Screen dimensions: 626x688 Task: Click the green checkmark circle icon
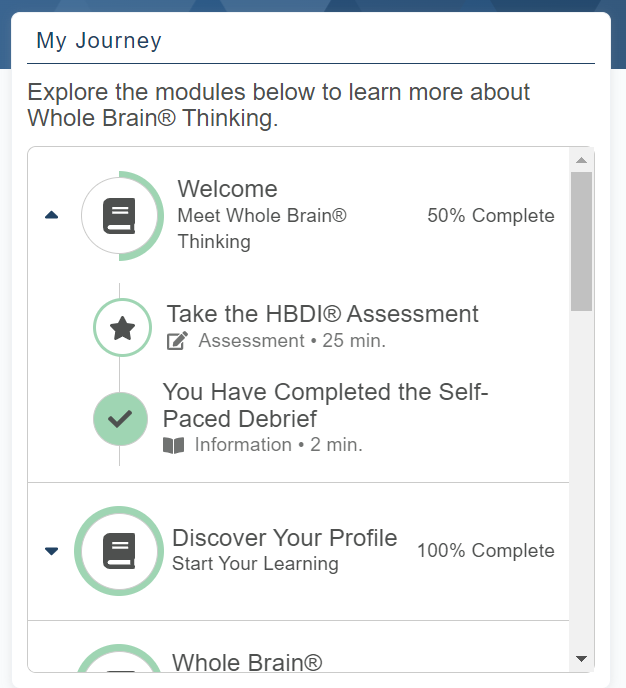pyautogui.click(x=120, y=419)
